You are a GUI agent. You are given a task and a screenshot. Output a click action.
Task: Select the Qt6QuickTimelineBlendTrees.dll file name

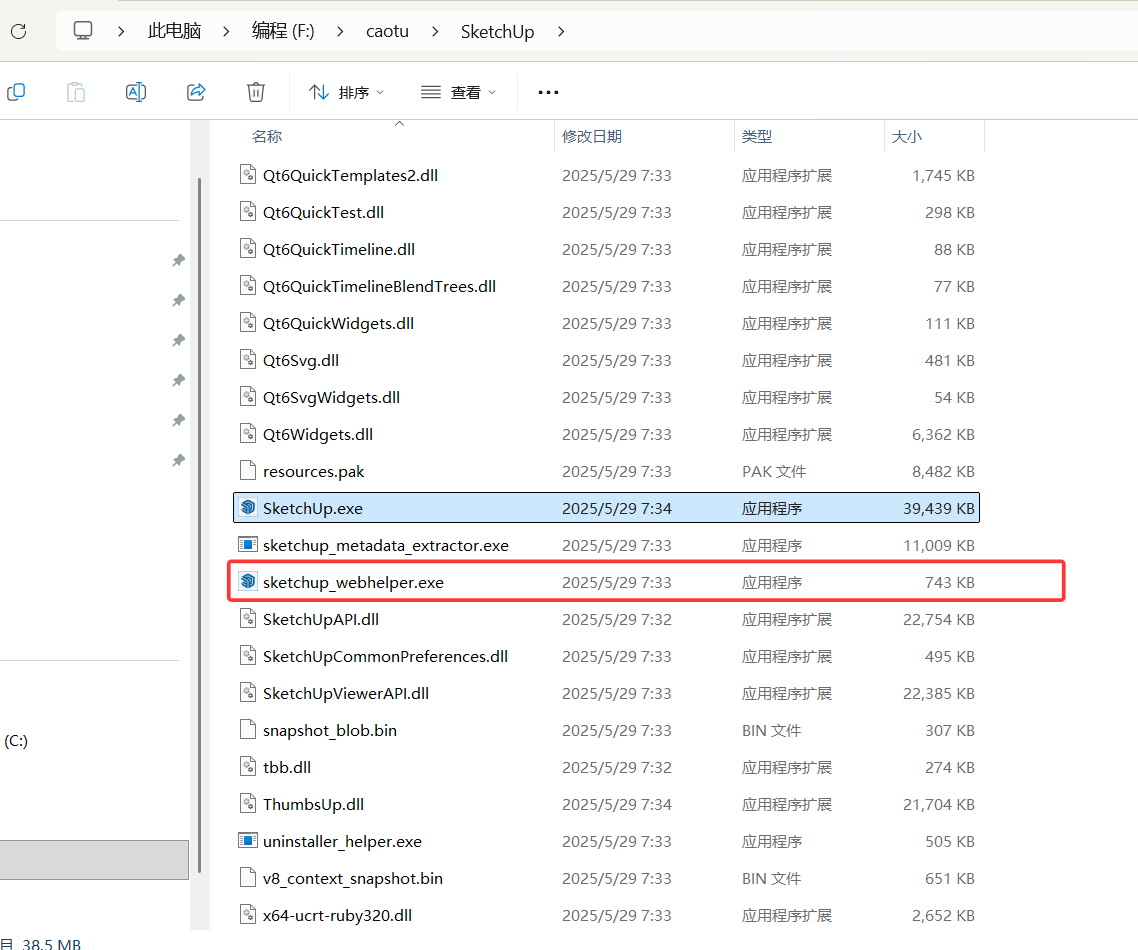[x=380, y=287]
